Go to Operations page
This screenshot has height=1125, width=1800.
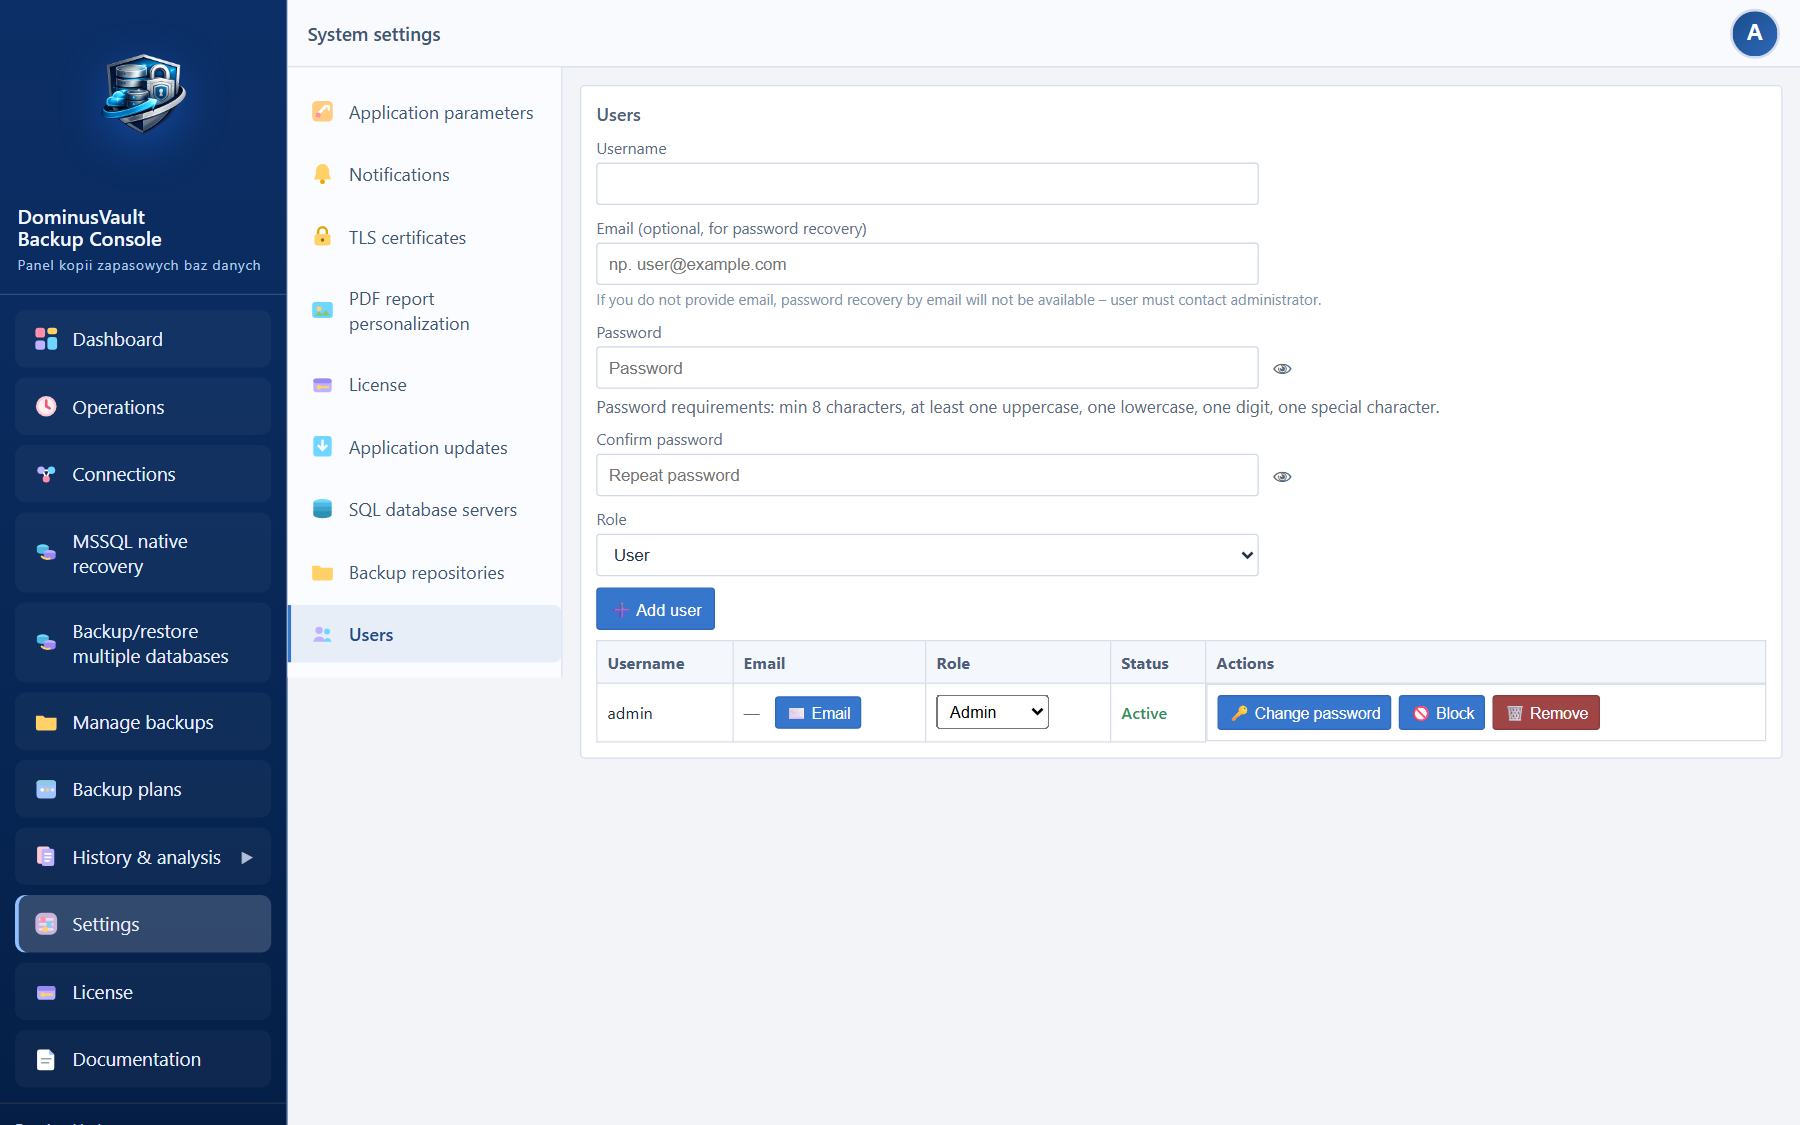[143, 406]
